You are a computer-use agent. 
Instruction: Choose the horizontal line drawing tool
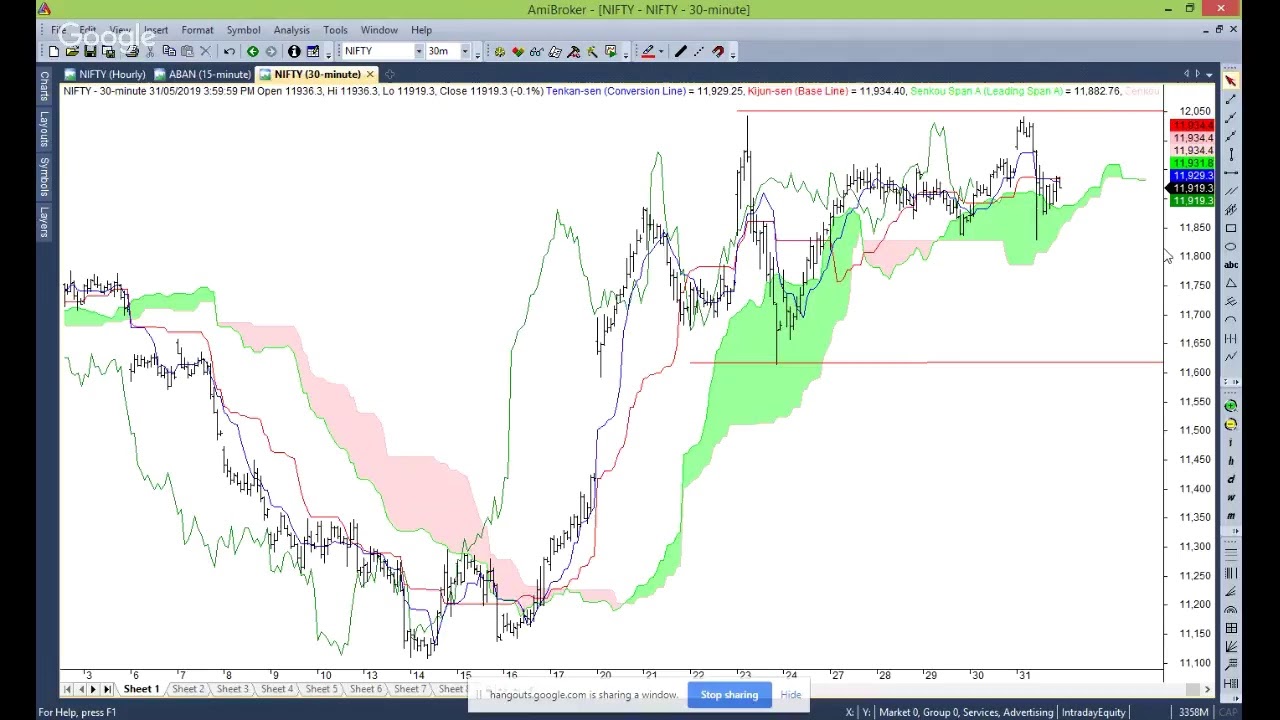(x=1231, y=172)
